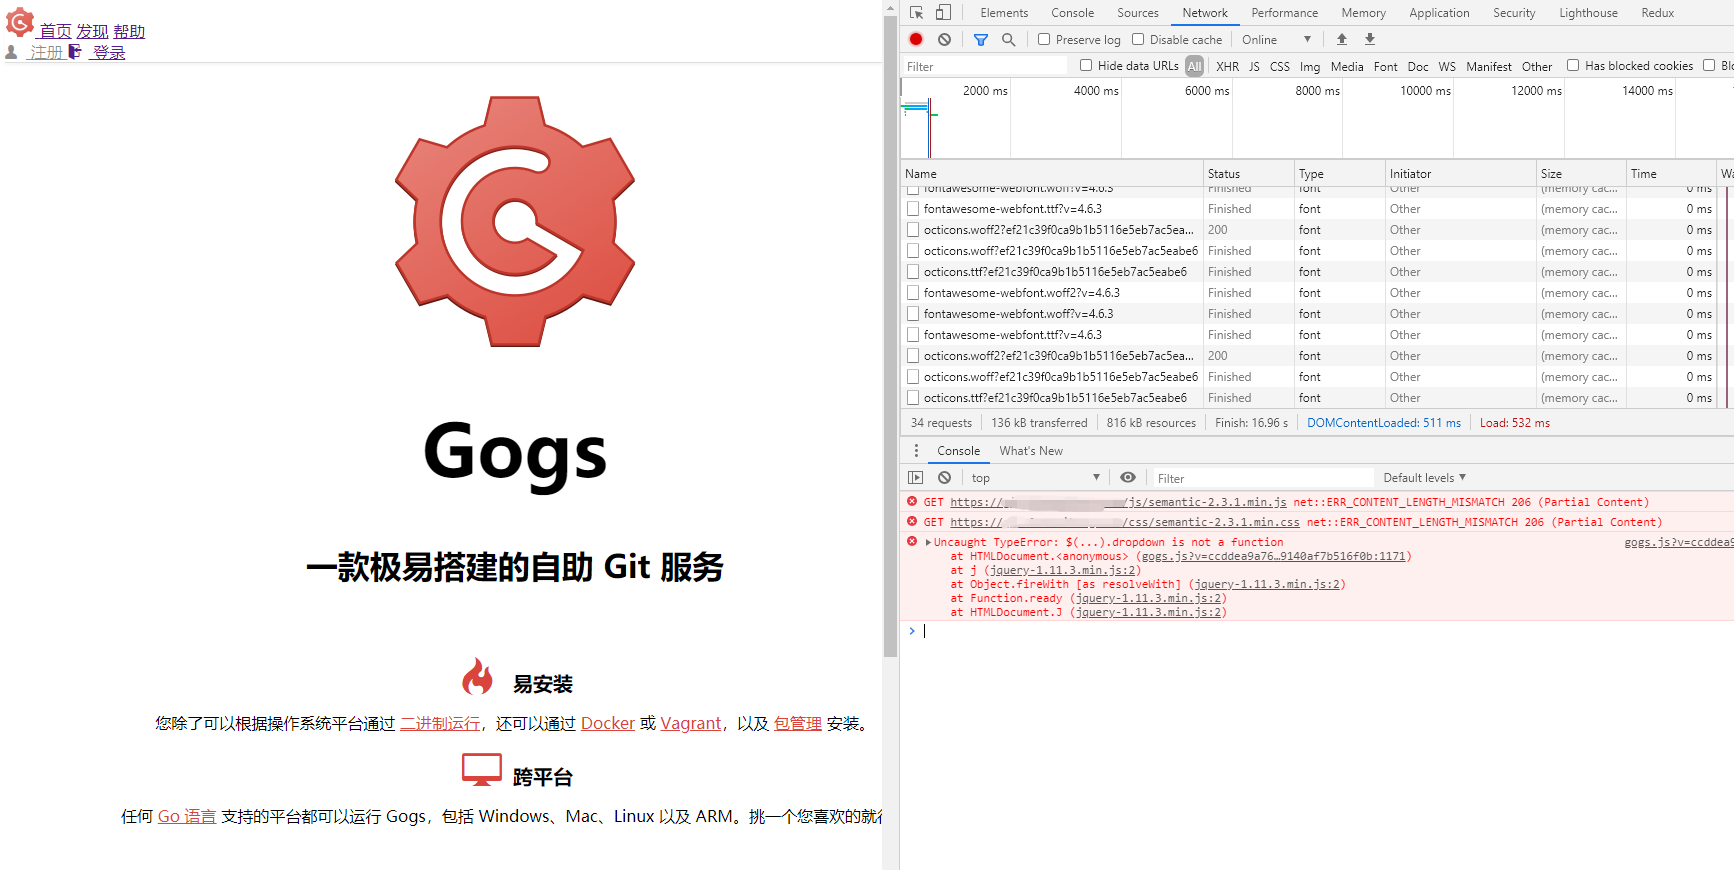
Task: Enable Preserve log checkbox
Action: 1044,40
